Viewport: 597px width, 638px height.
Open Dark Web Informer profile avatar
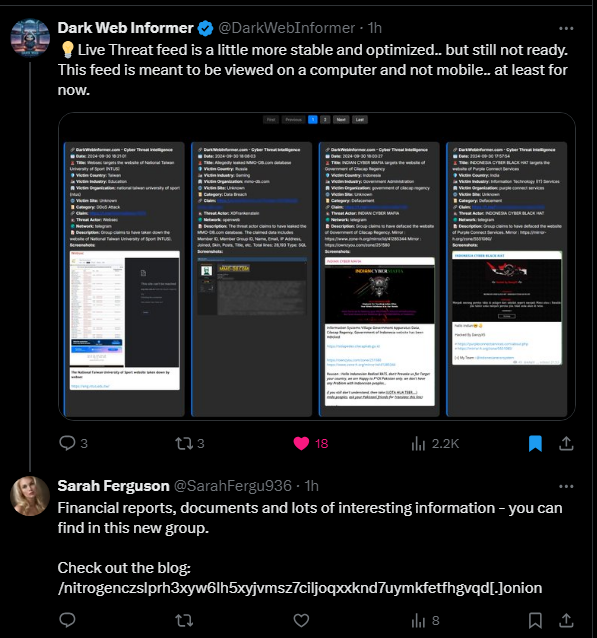[30, 37]
